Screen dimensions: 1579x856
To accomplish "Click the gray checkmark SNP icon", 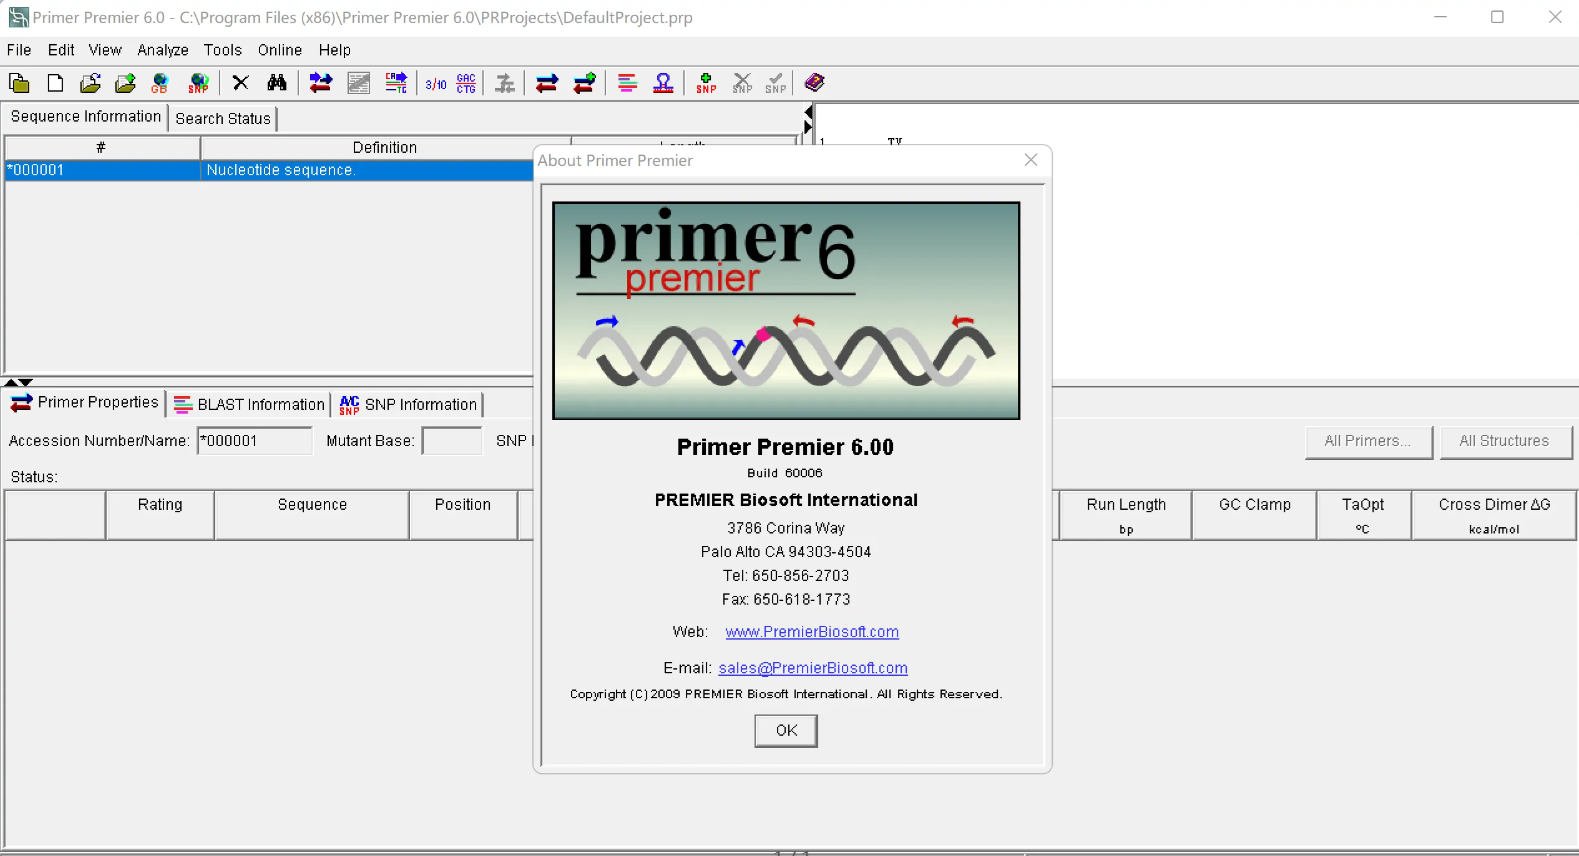I will coord(776,83).
